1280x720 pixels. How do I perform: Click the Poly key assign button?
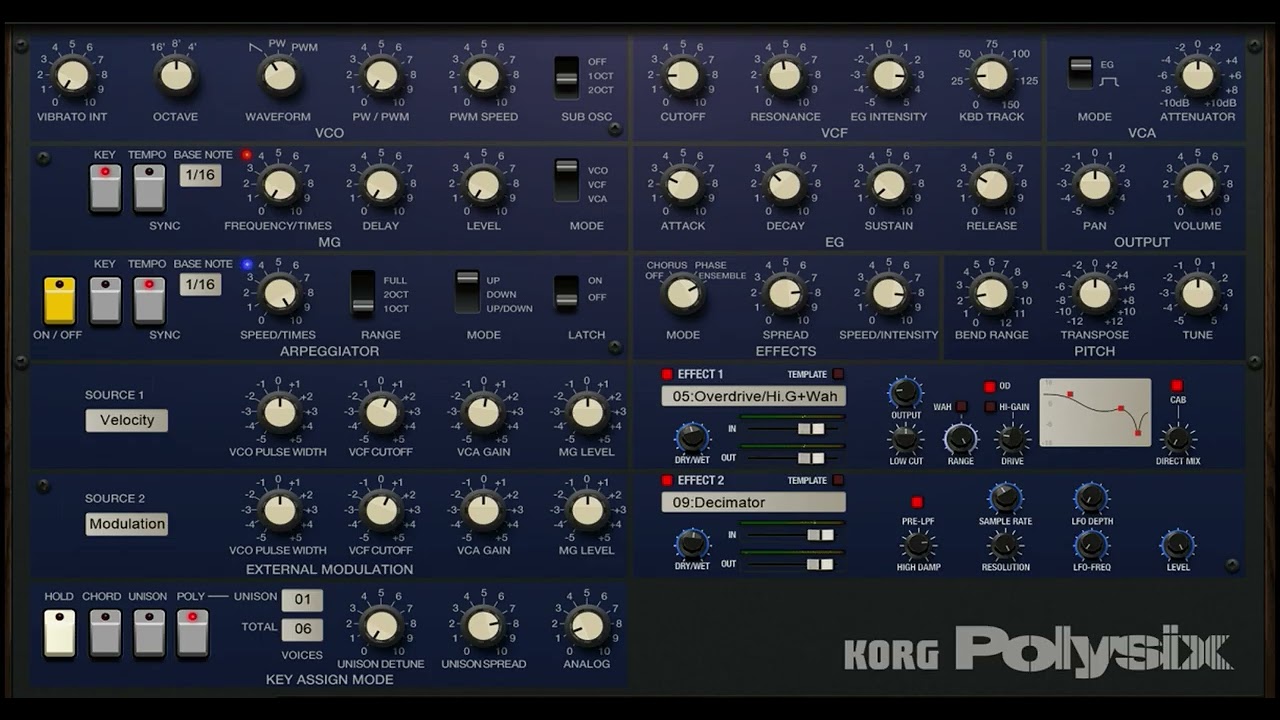pos(193,633)
